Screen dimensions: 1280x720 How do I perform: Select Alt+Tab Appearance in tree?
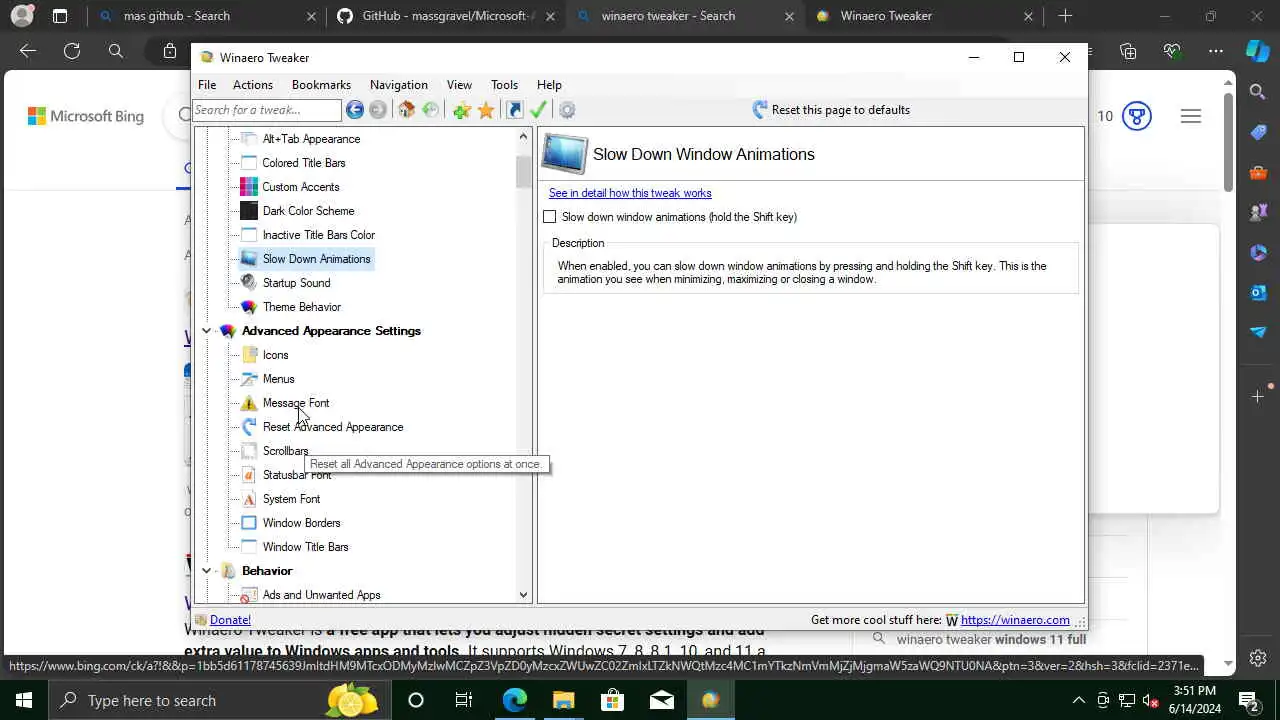click(311, 139)
